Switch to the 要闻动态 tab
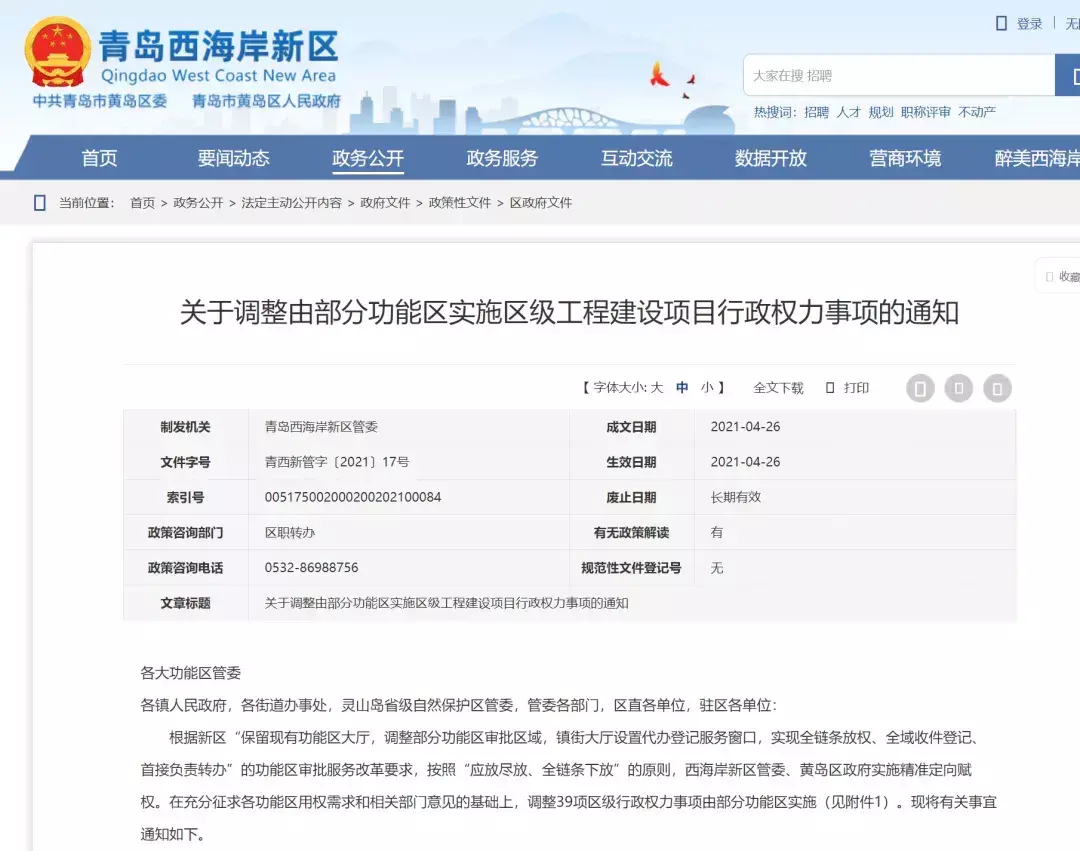Image resolution: width=1080 pixels, height=851 pixels. pyautogui.click(x=231, y=158)
